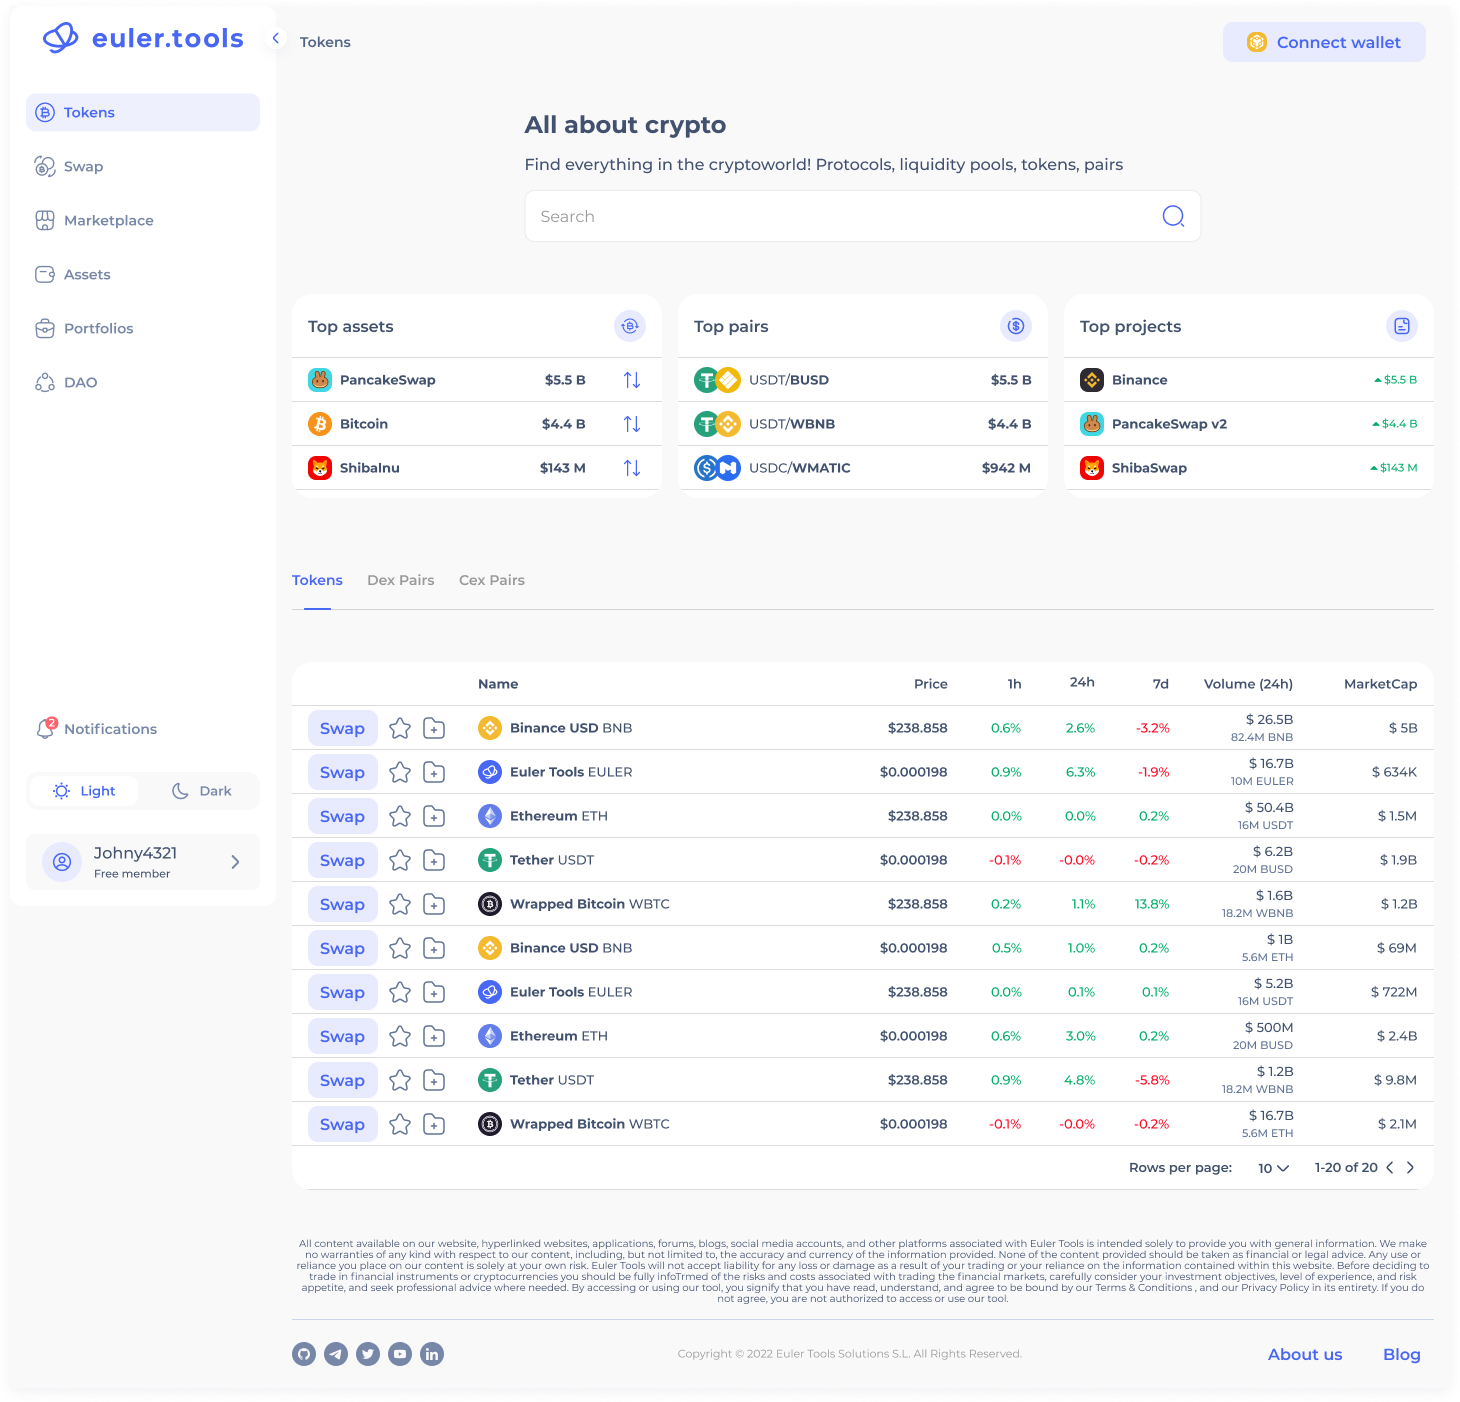Click the swap arrows for ShibaInu

point(632,468)
